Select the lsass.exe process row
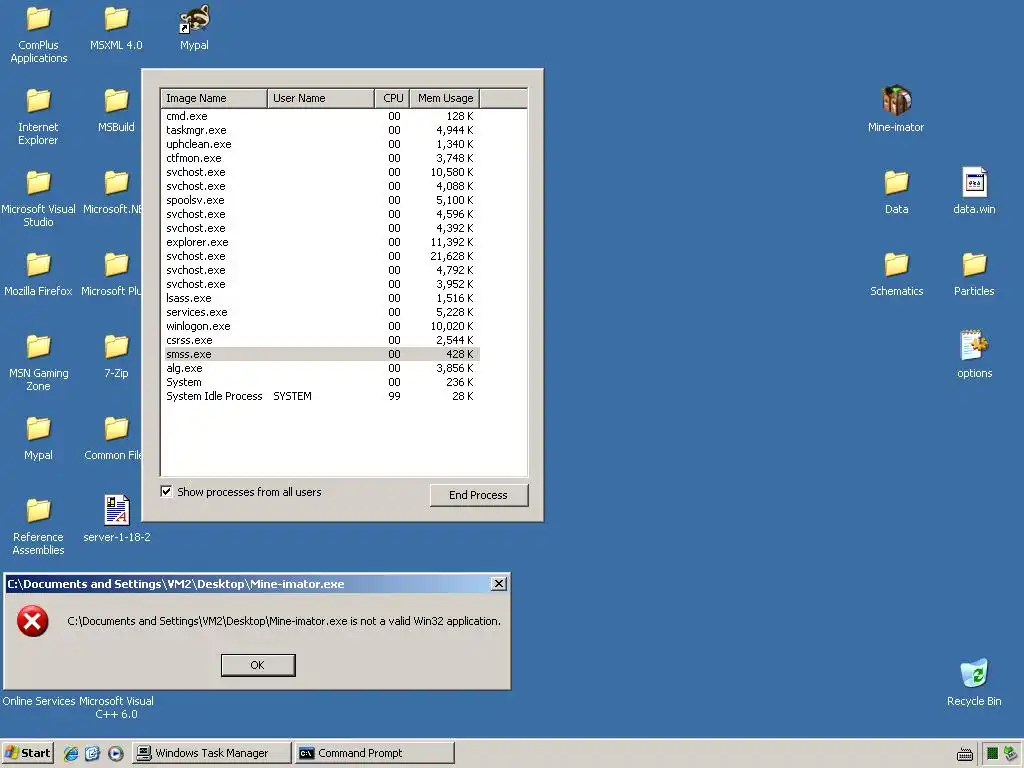Image resolution: width=1024 pixels, height=768 pixels. coord(321,298)
